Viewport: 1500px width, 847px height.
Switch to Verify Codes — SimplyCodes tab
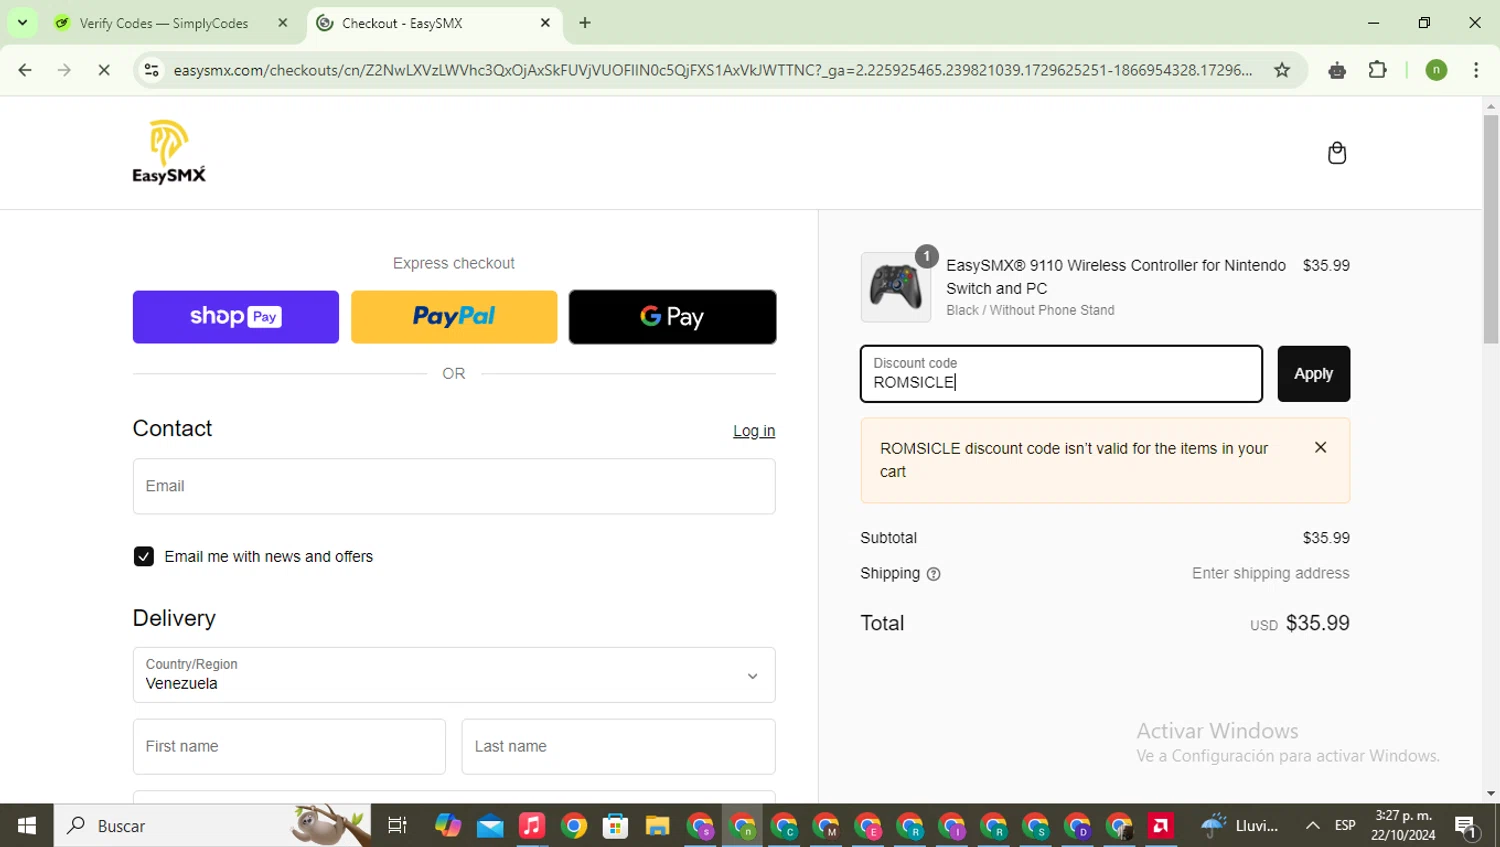[164, 23]
